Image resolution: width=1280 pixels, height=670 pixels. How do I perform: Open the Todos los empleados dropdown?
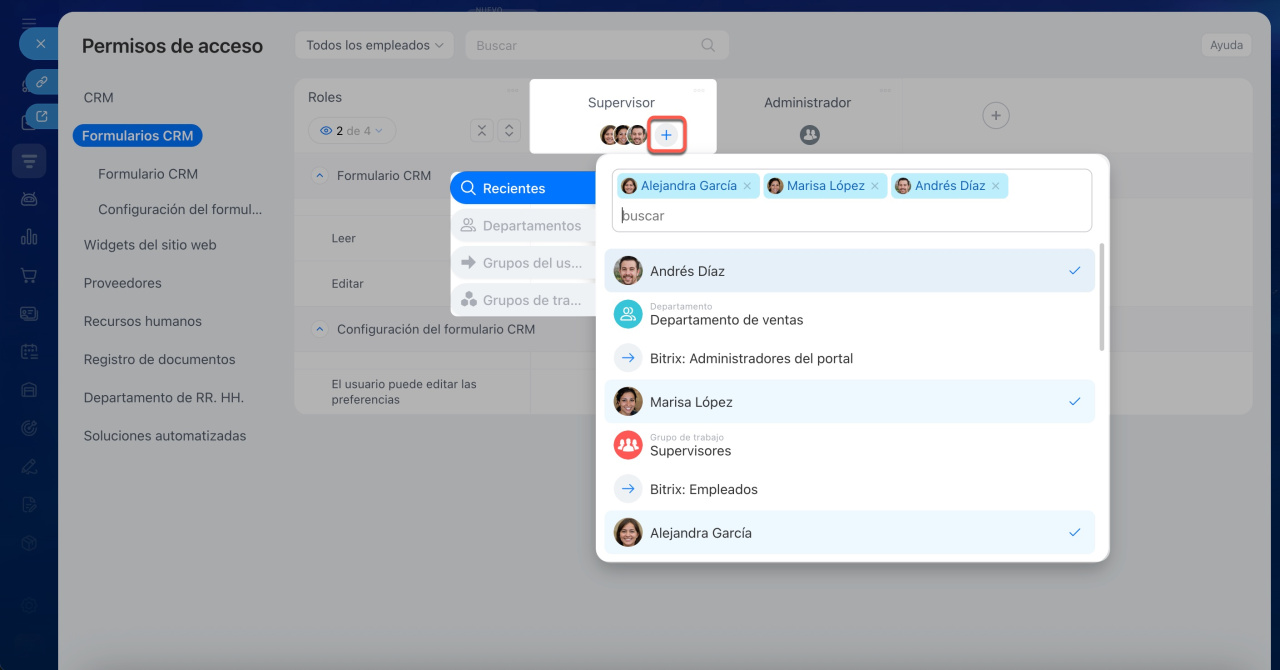point(374,45)
